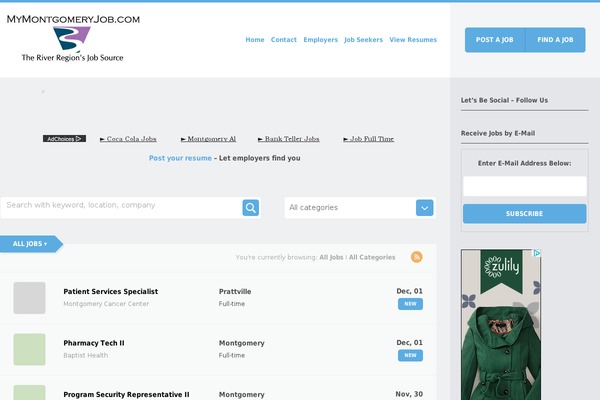This screenshot has height=400, width=600.
Task: Click the Let's Be Social - Follow Us heading
Action: (504, 100)
